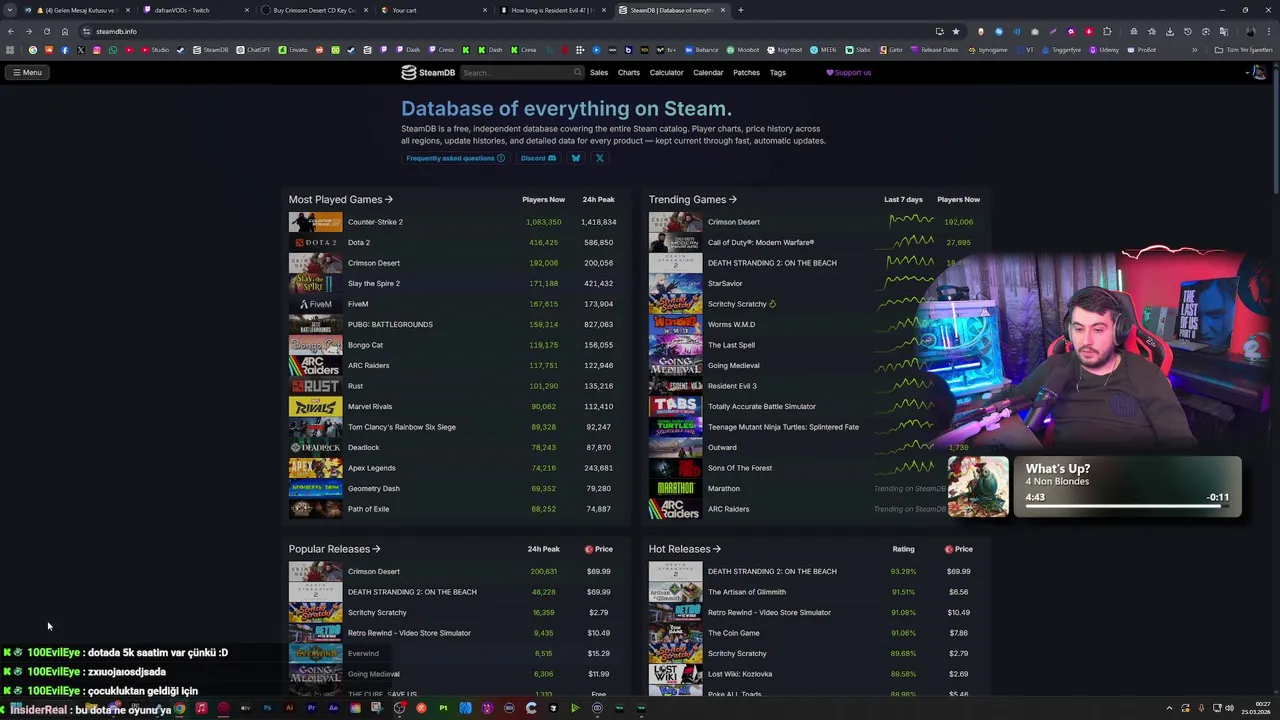The height and width of the screenshot is (720, 1280).
Task: Open FiveM game entry
Action: 358,304
